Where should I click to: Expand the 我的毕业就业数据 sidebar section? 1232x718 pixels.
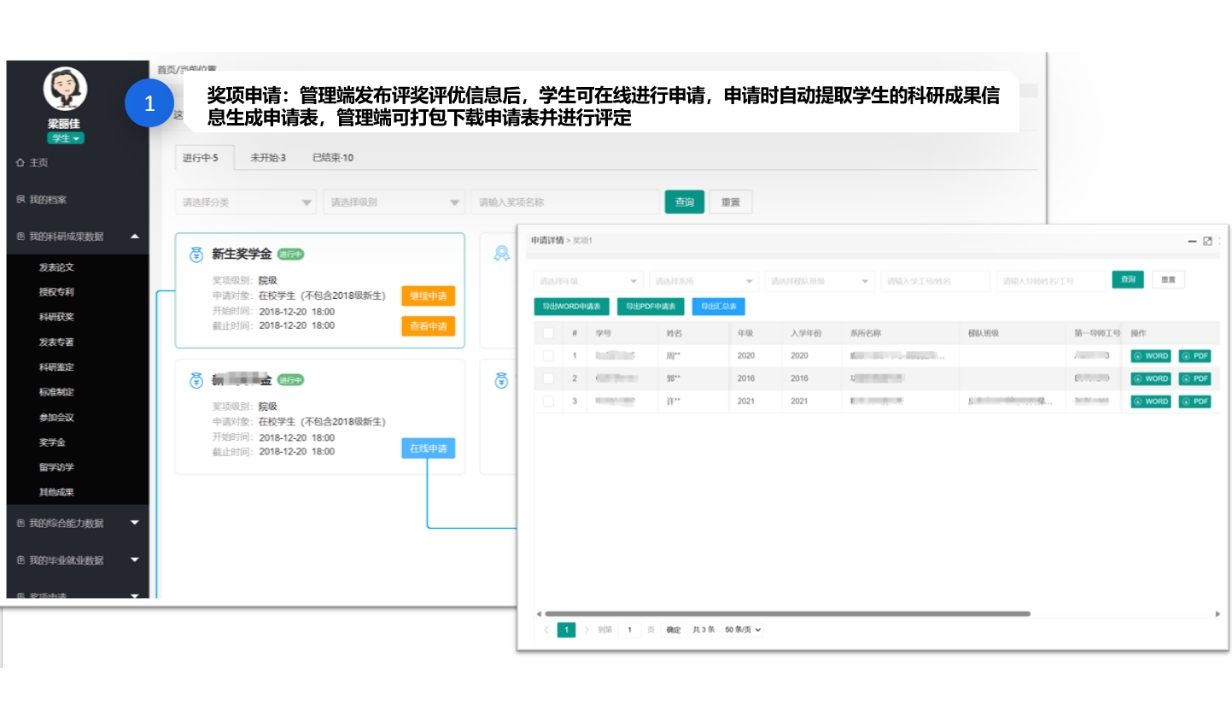[78, 560]
